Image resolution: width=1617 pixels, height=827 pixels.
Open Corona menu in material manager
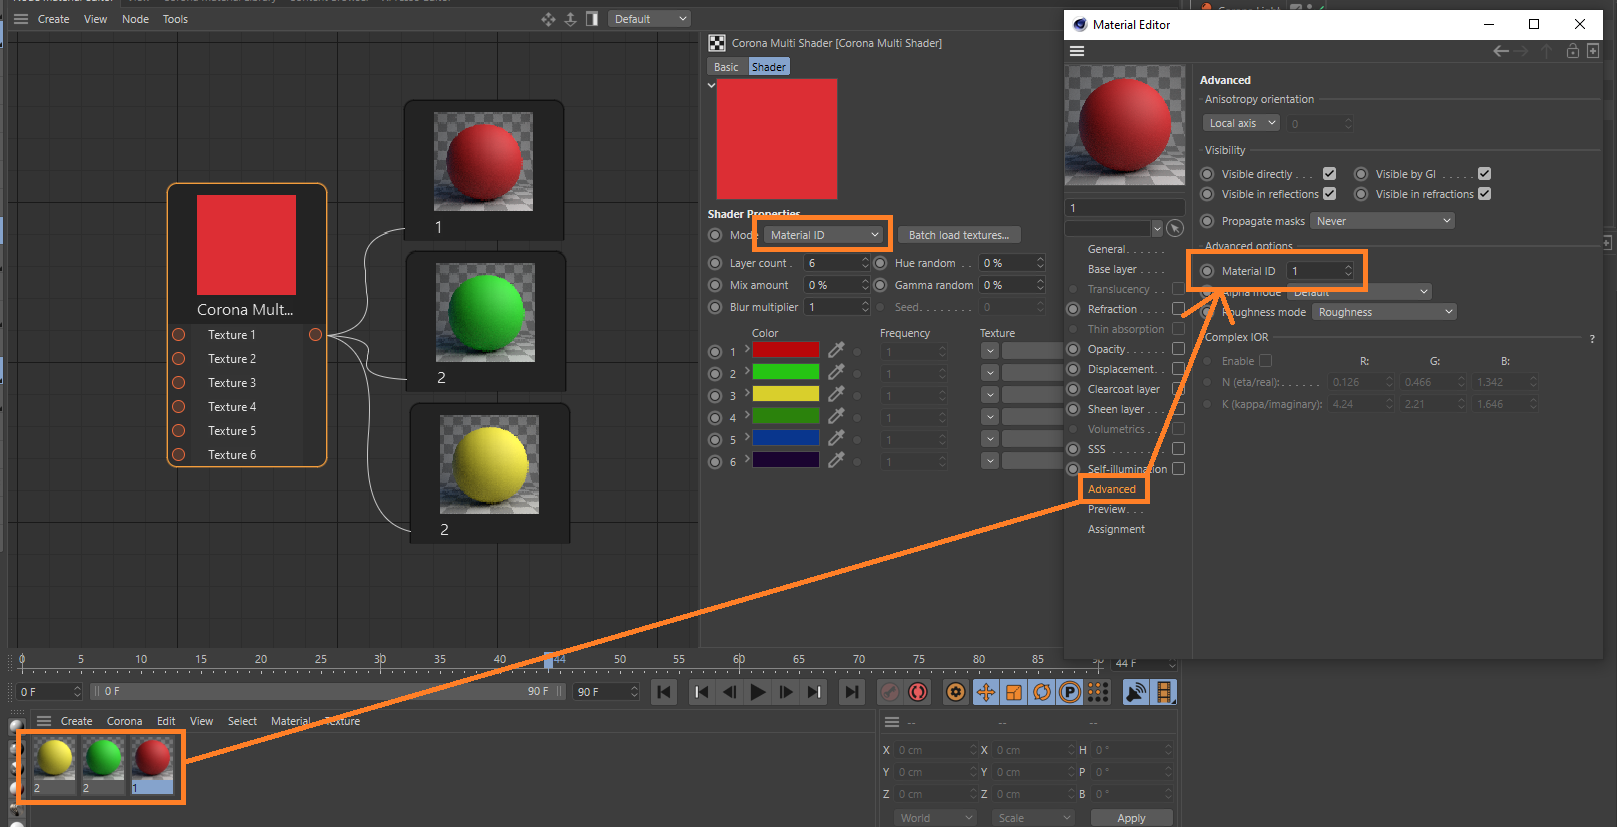click(125, 721)
